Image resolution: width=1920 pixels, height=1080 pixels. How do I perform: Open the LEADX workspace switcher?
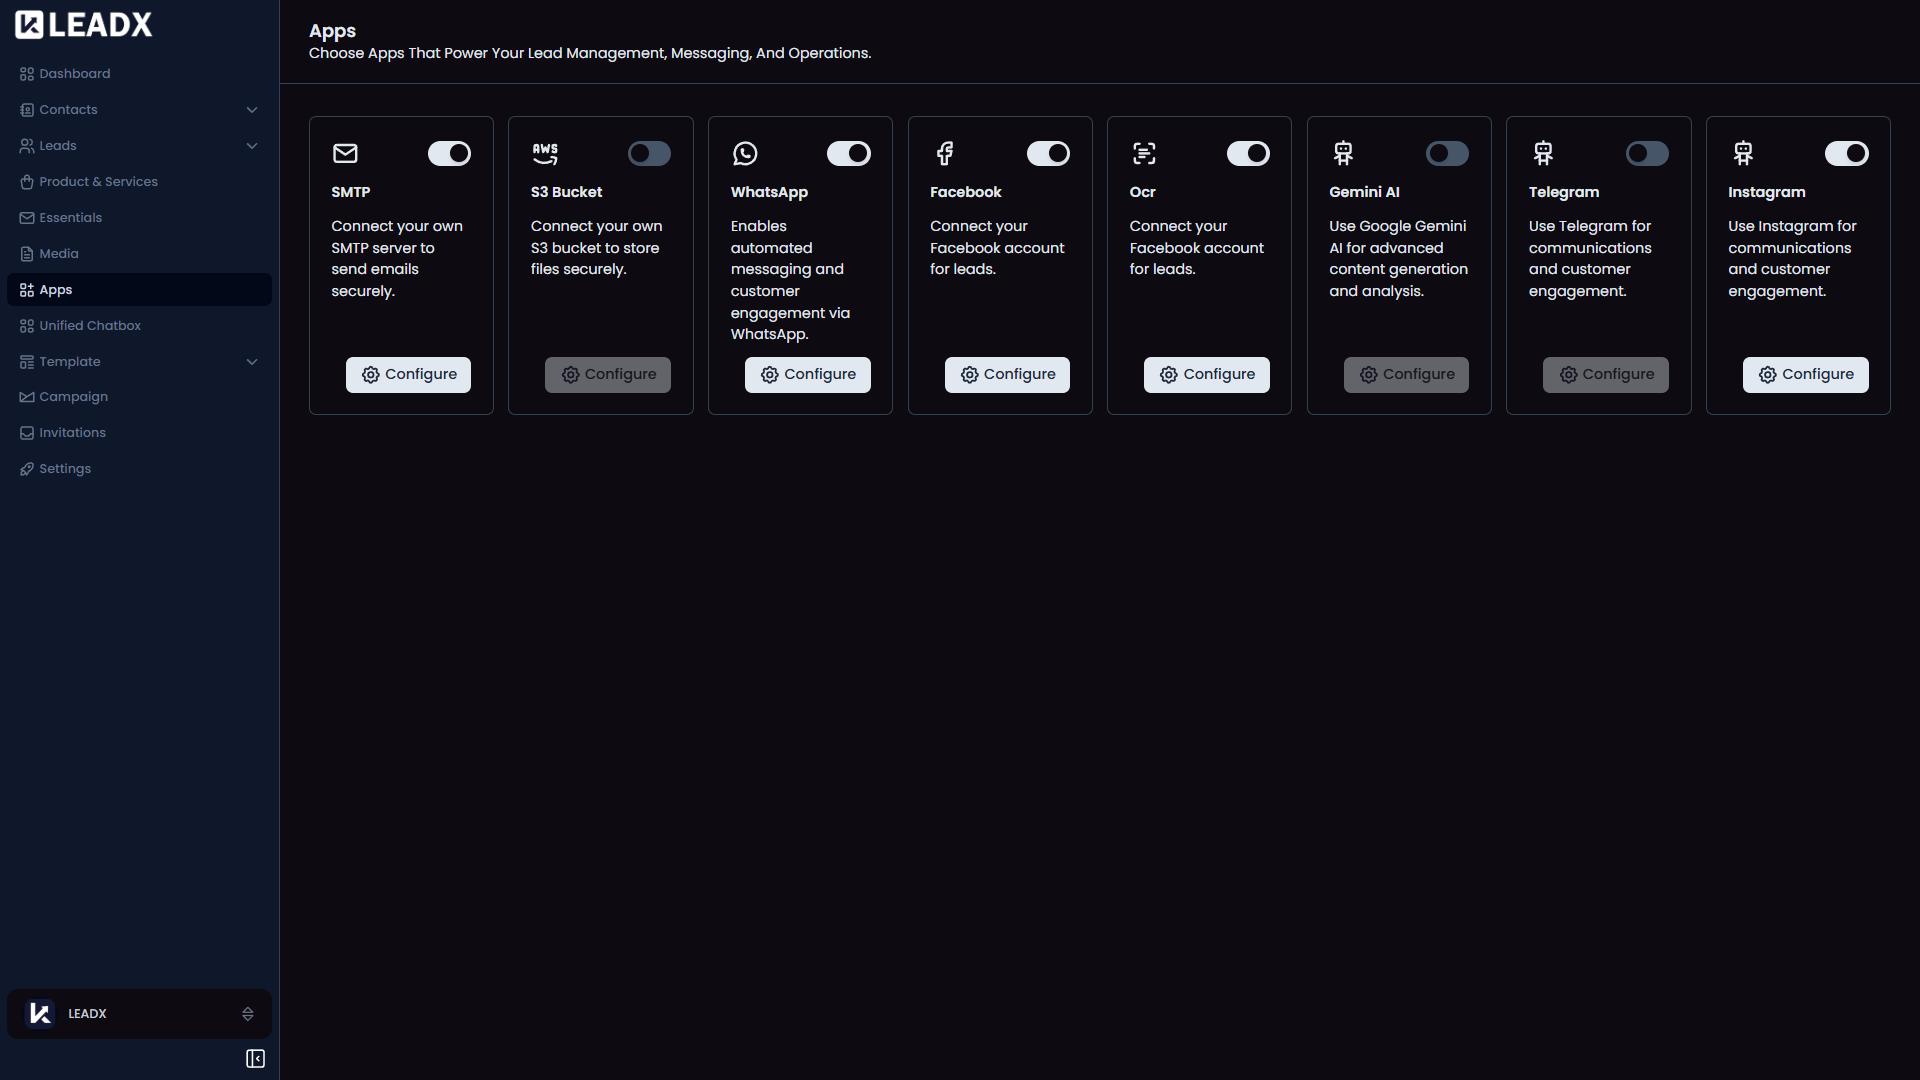[139, 1013]
